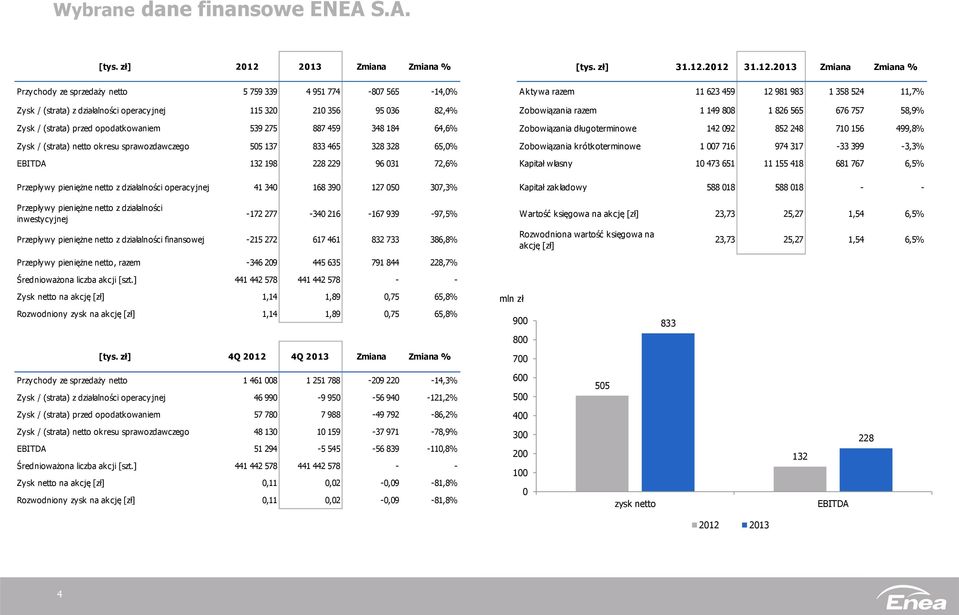The height and width of the screenshot is (615, 959).
Task: Click the blue 2013 legend swatch
Action: (x=744, y=525)
